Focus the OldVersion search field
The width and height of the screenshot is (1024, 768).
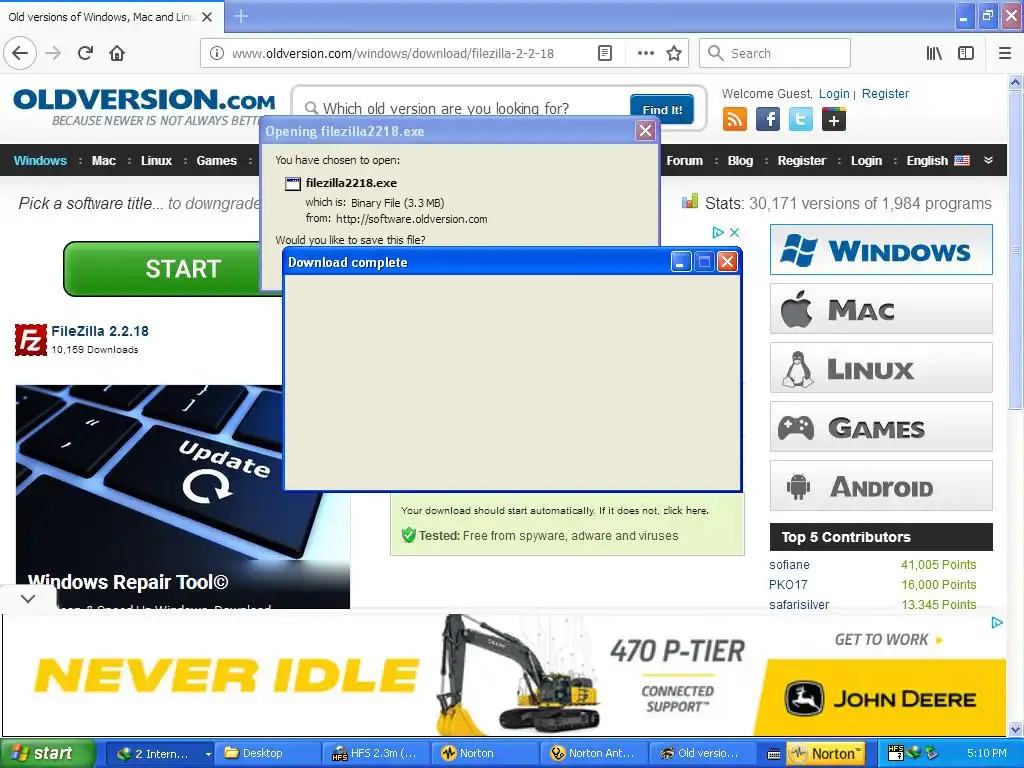coord(466,108)
